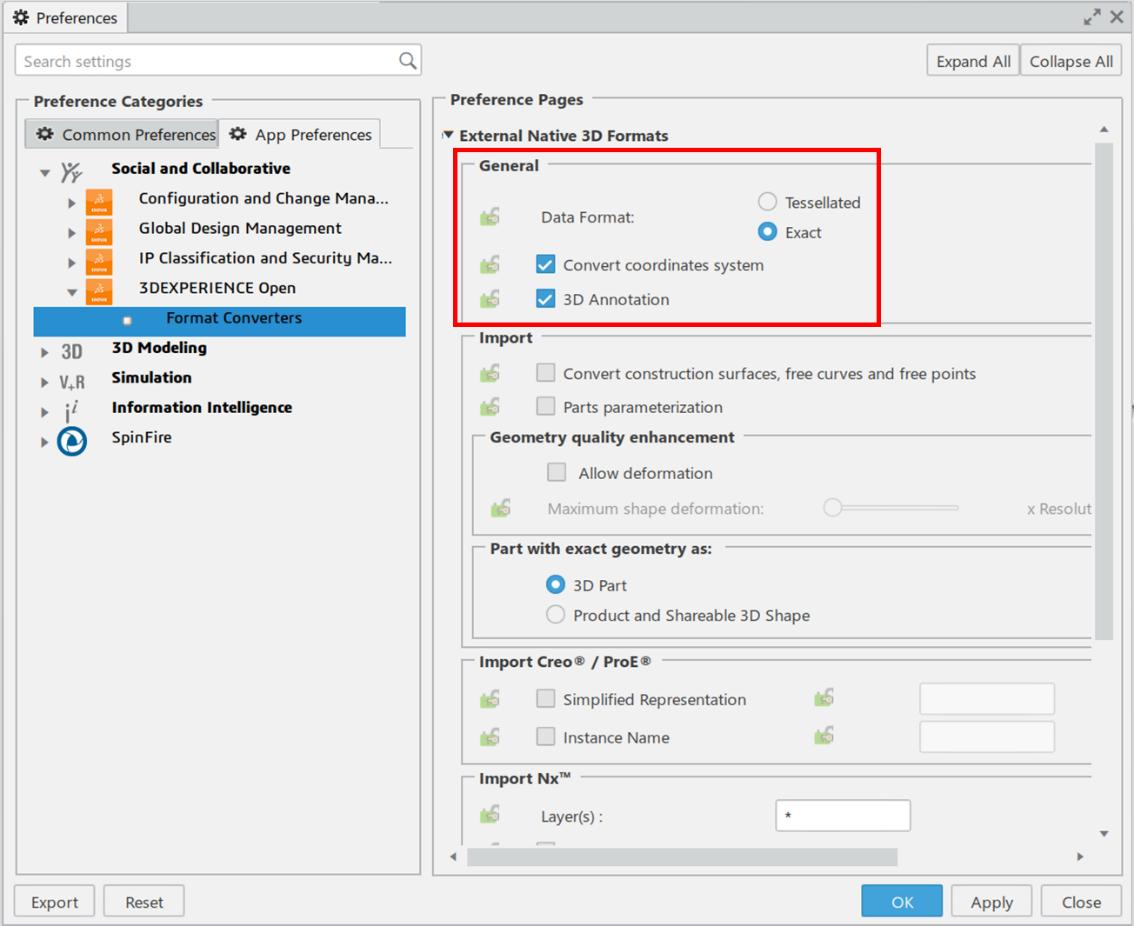Click the scroll right arrow

1080,857
